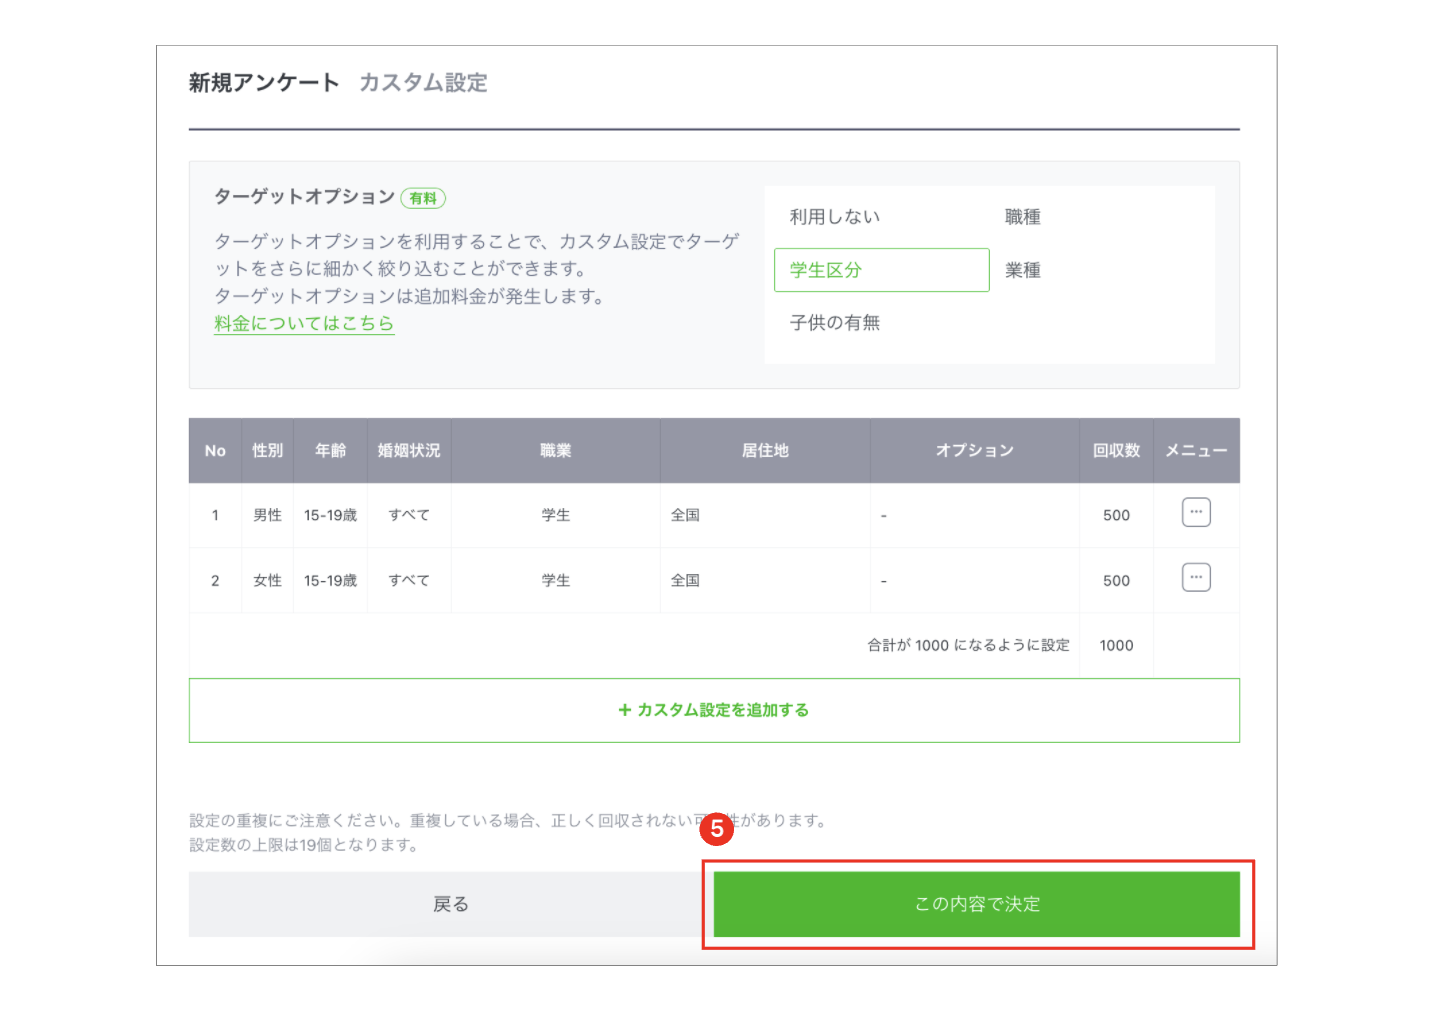Open the menu icon for row 2 (女性)
This screenshot has width=1446, height=1020.
pyautogui.click(x=1196, y=577)
